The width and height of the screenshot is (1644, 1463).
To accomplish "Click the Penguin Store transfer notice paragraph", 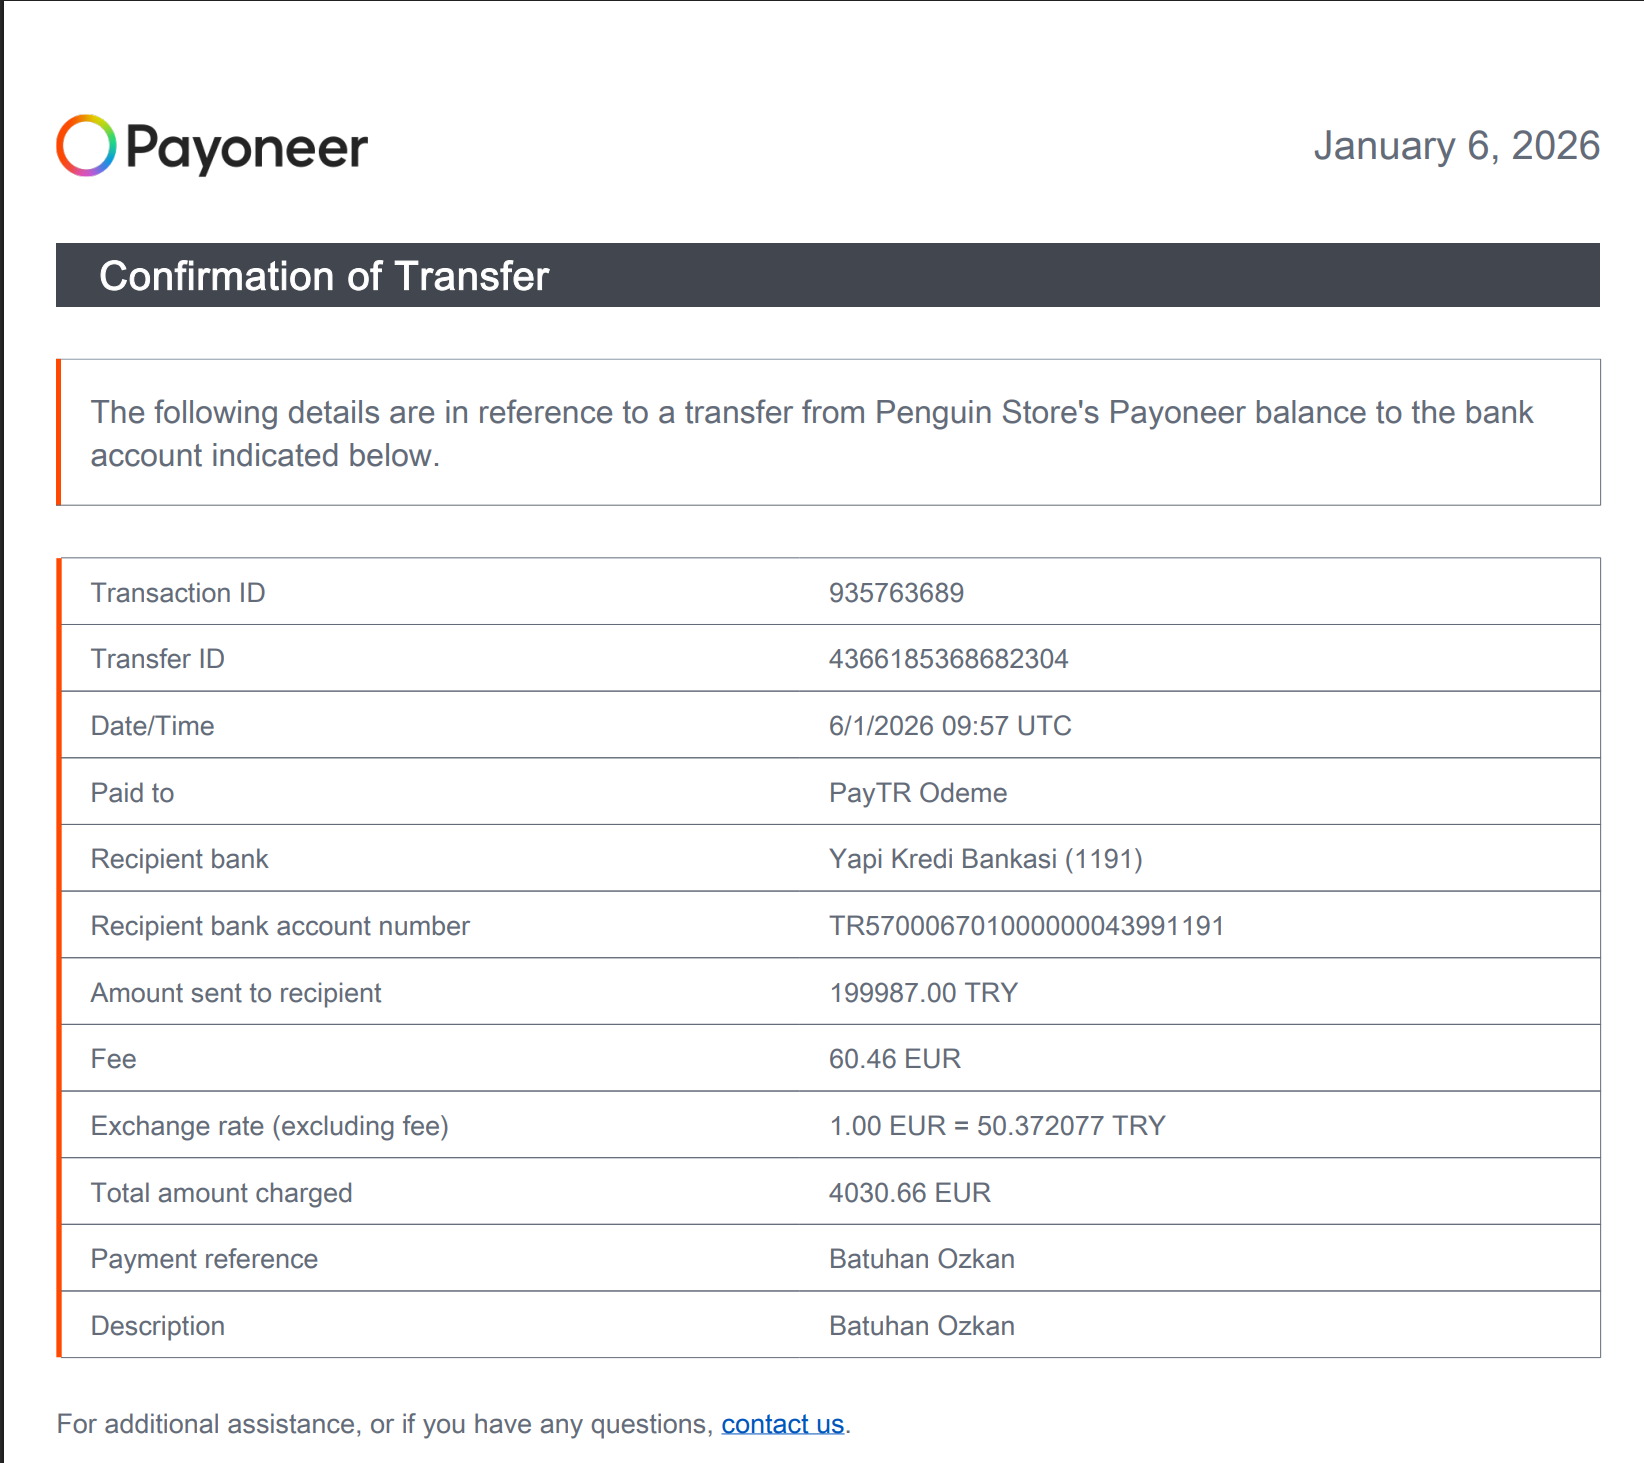I will (811, 433).
